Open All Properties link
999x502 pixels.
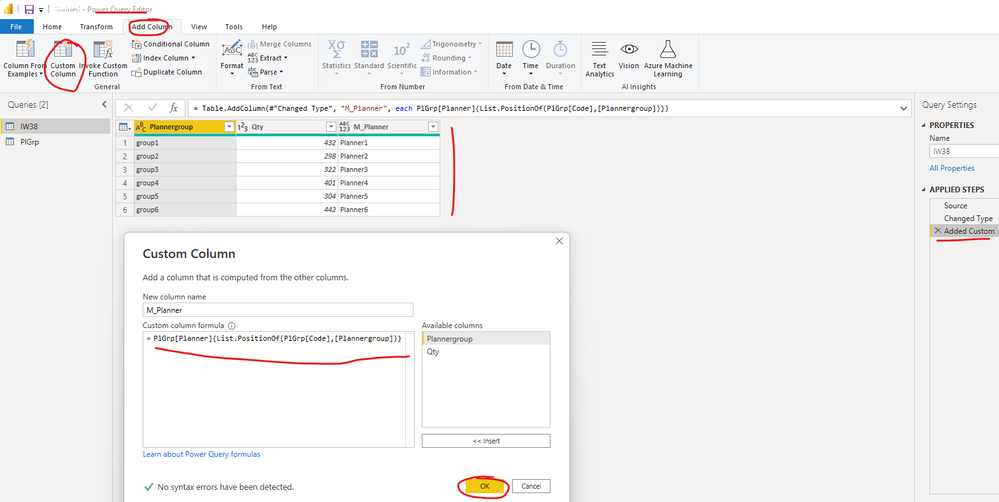pyautogui.click(x=952, y=168)
